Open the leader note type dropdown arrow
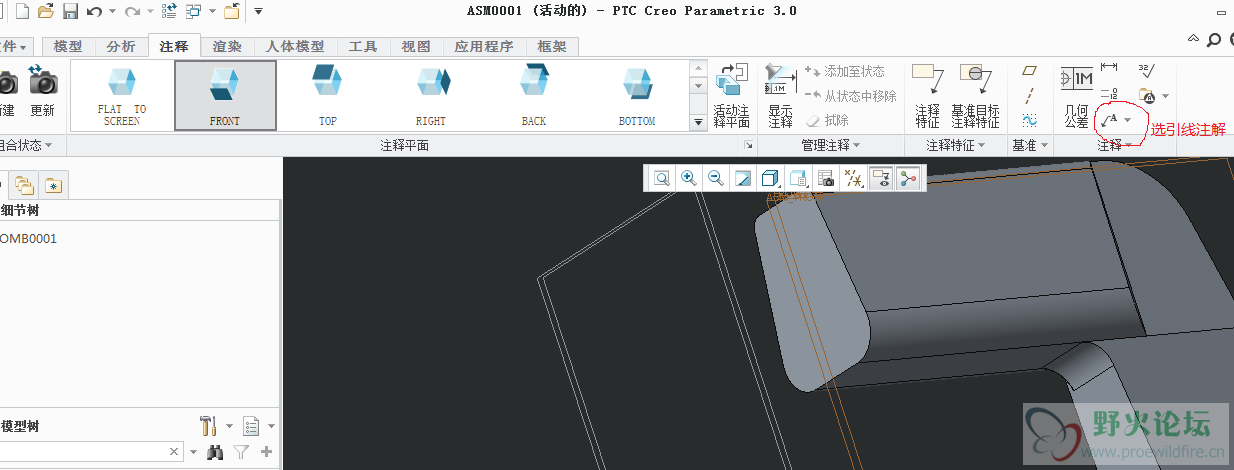The height and width of the screenshot is (470, 1234). [1128, 120]
